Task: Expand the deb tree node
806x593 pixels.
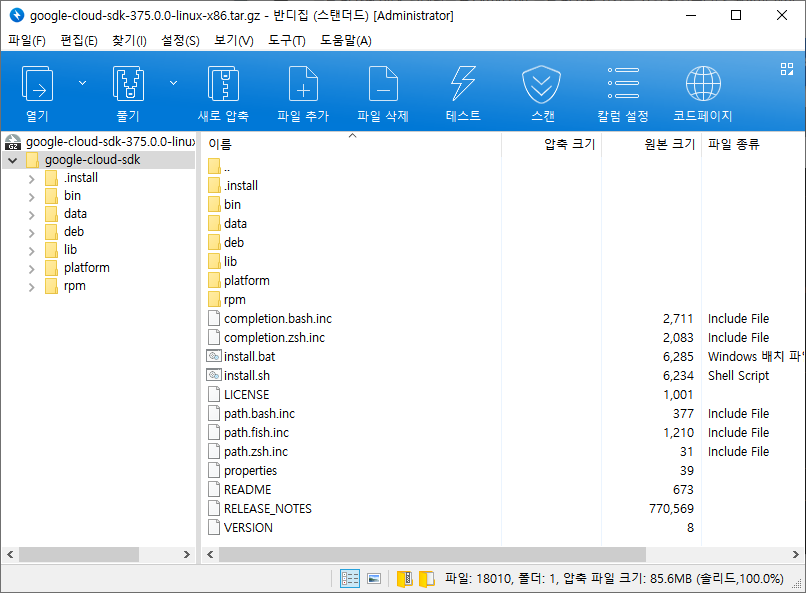Action: point(31,233)
